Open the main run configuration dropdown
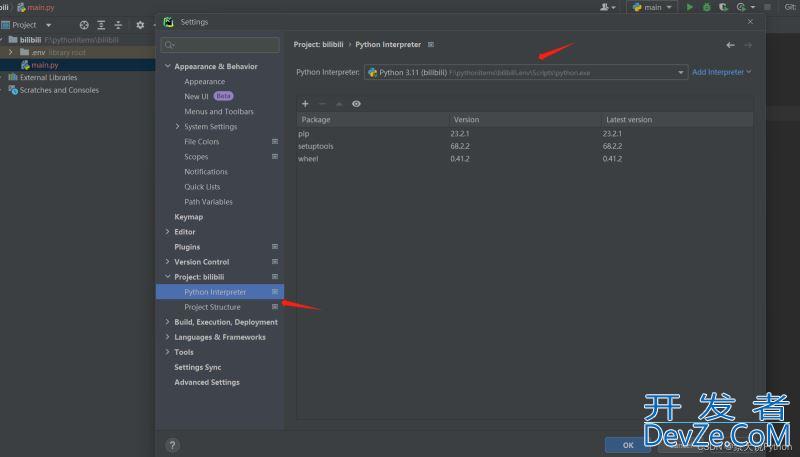 pyautogui.click(x=653, y=7)
